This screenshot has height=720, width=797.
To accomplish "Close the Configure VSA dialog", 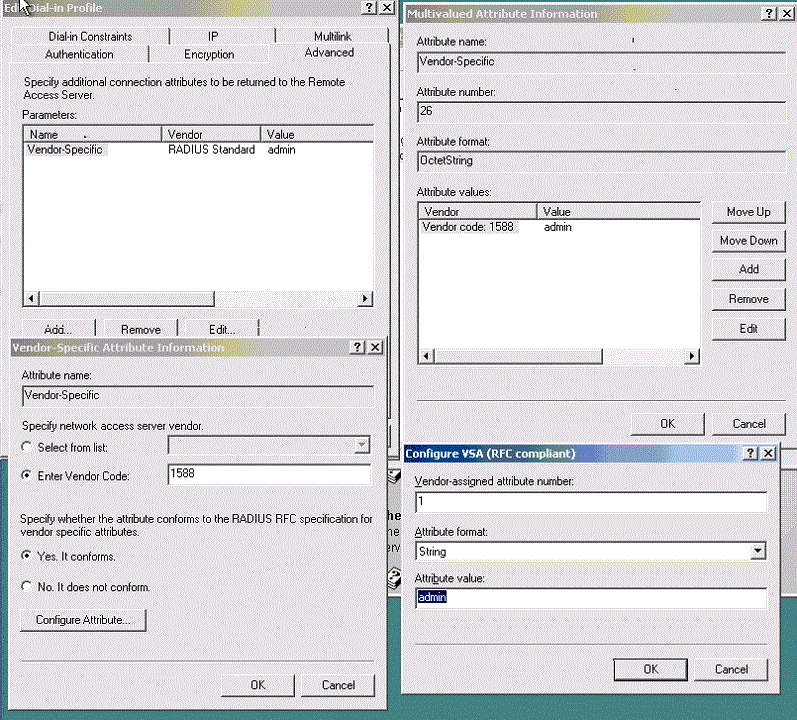I will tap(768, 453).
